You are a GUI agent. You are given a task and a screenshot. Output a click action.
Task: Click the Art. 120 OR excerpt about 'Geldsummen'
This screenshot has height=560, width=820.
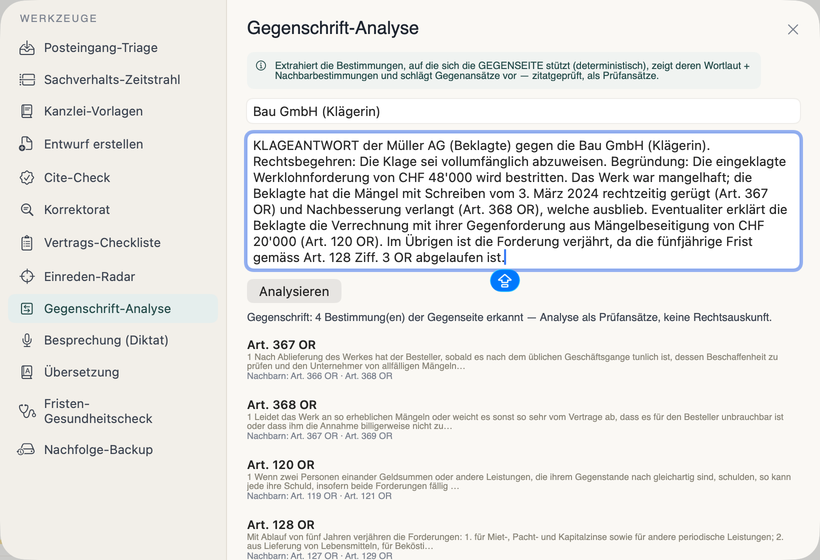519,482
